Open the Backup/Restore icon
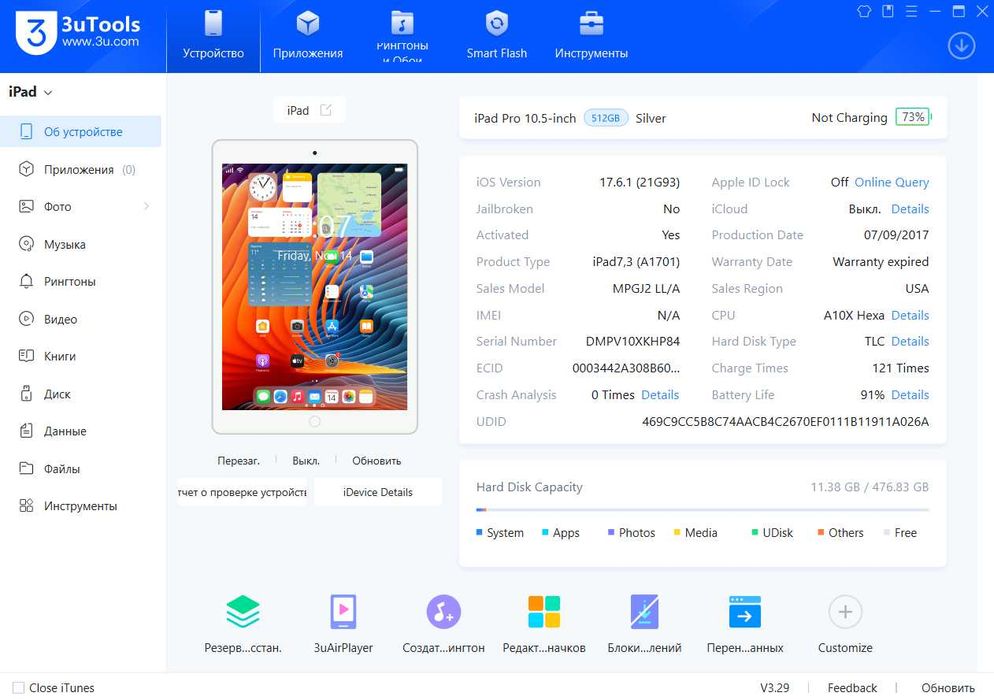This screenshot has width=994, height=699. click(x=243, y=612)
